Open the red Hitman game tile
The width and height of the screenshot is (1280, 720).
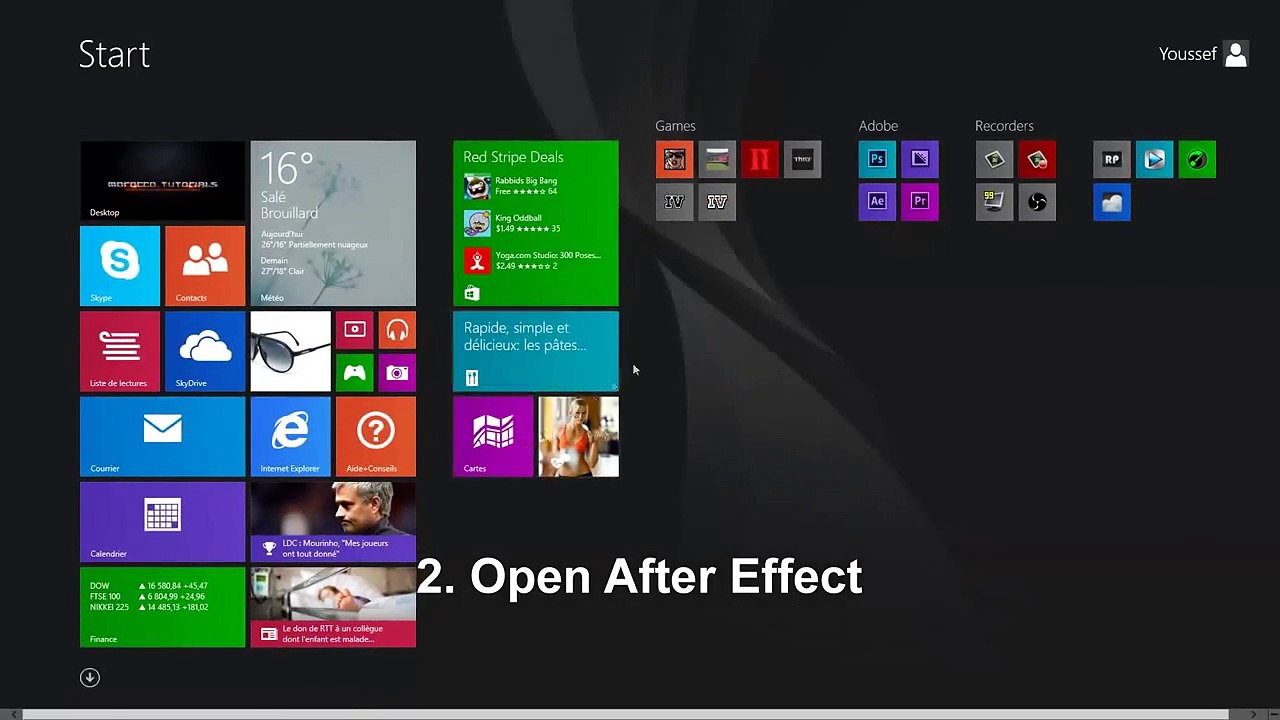(x=760, y=159)
